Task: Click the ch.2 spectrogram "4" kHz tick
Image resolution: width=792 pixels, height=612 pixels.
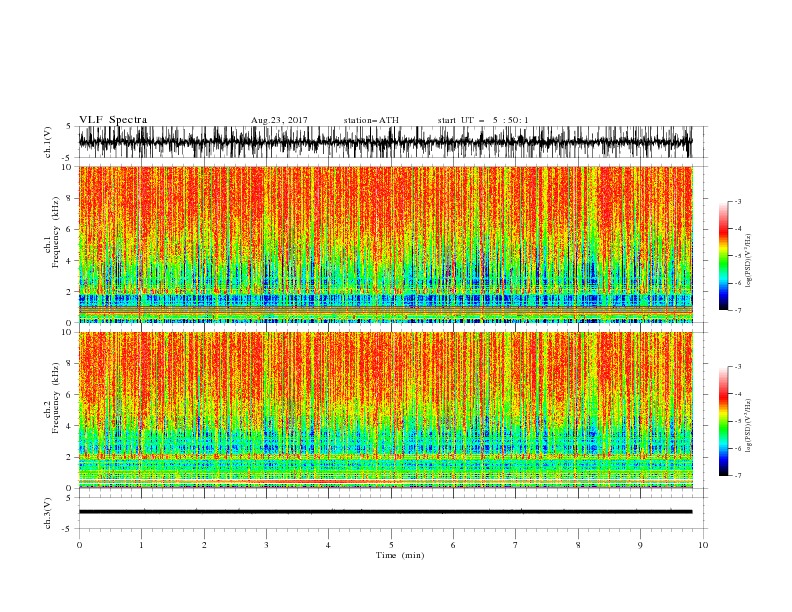Action: [x=70, y=426]
